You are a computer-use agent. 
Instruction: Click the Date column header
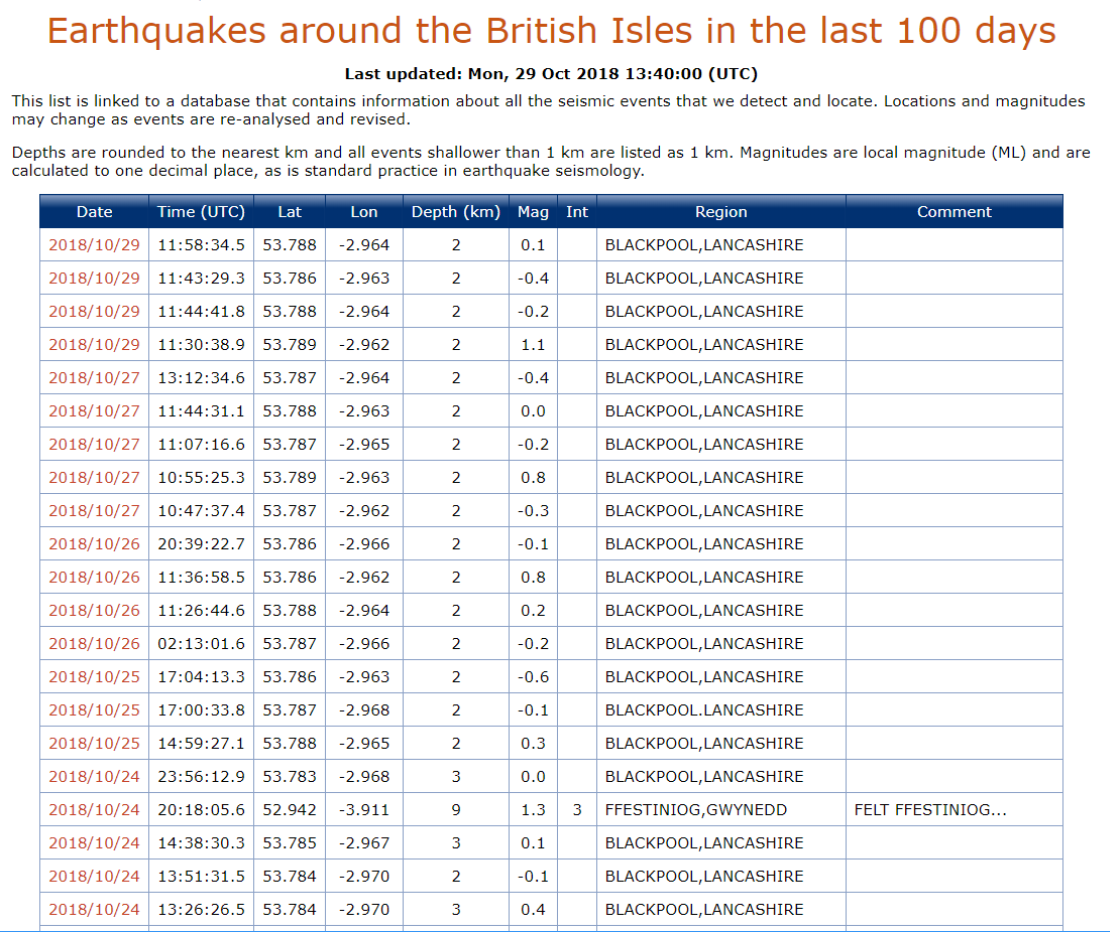94,212
